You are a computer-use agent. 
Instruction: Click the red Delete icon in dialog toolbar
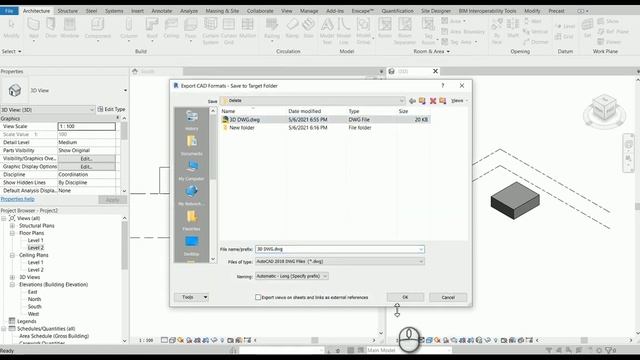pyautogui.click(x=433, y=100)
